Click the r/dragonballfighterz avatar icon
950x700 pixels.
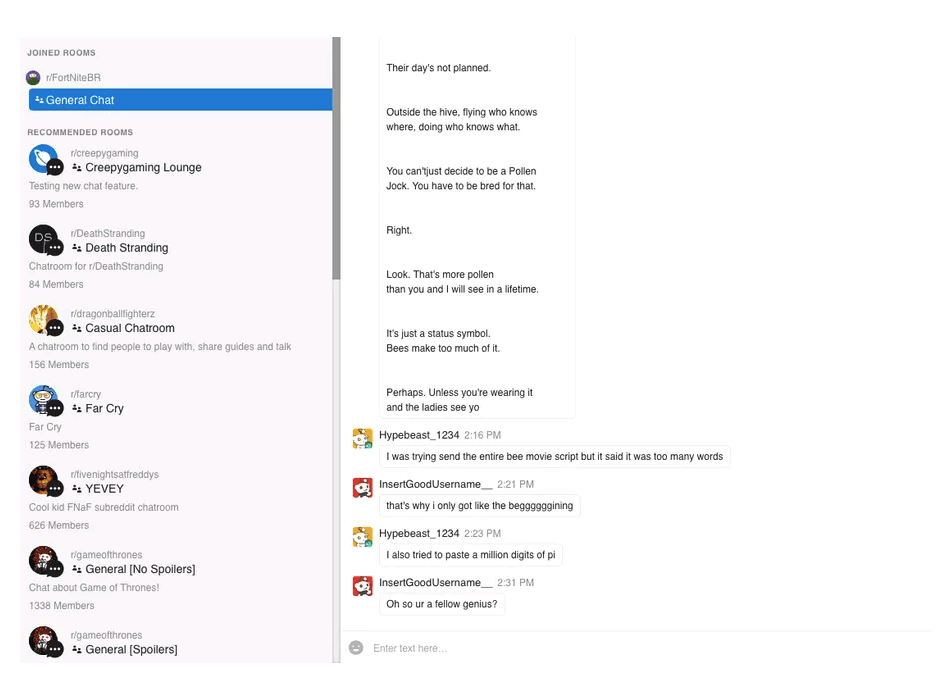44,320
